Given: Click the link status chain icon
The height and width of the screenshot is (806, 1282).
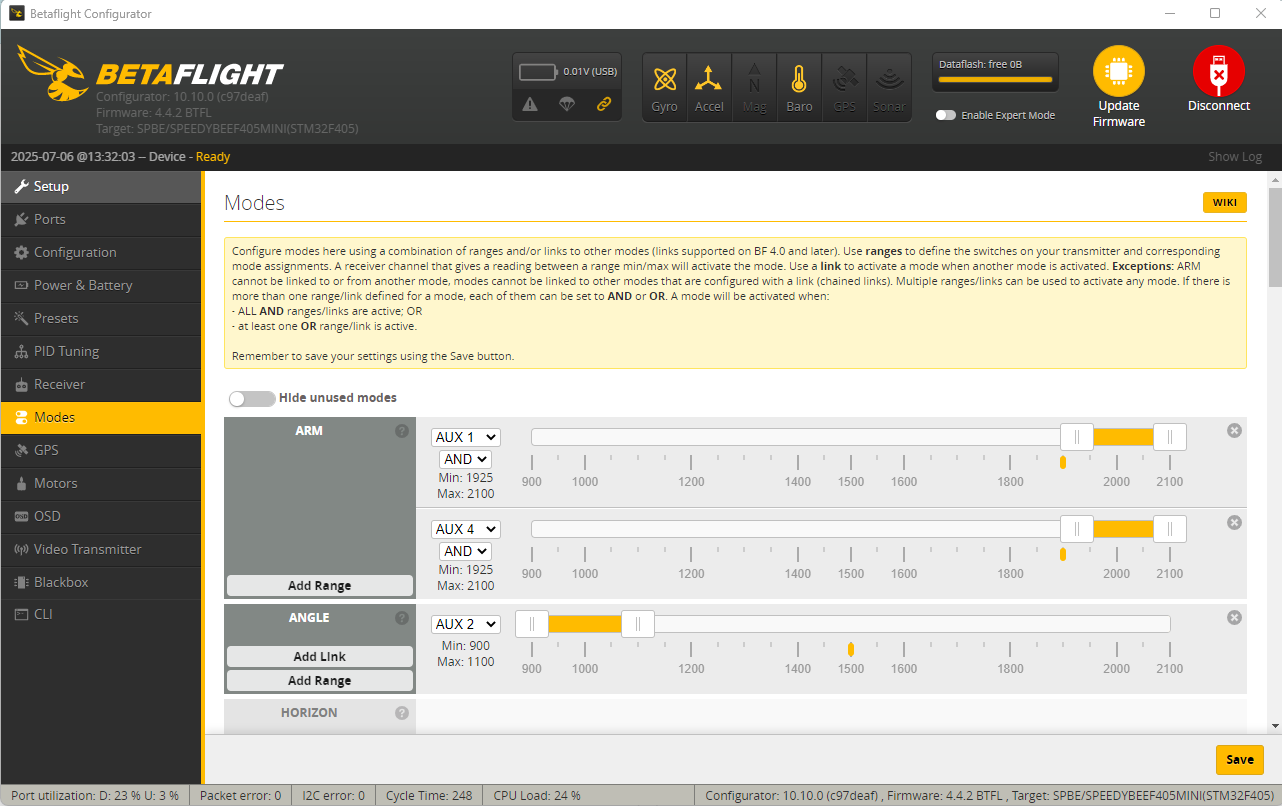Looking at the screenshot, I should click(604, 104).
